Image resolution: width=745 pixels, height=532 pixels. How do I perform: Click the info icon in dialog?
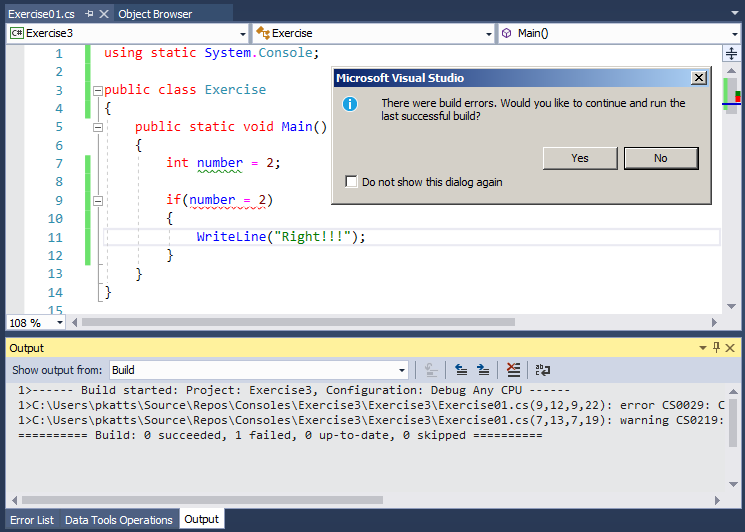click(350, 104)
